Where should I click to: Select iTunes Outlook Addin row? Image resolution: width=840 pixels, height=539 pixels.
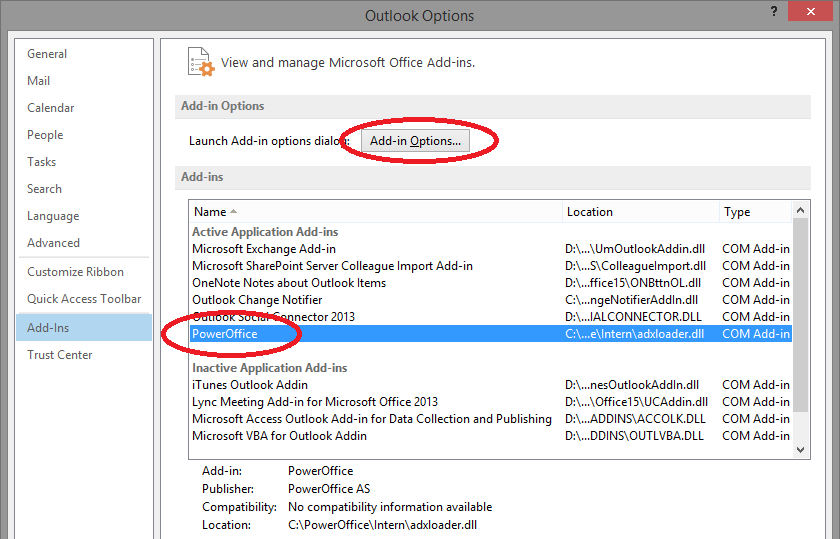490,385
